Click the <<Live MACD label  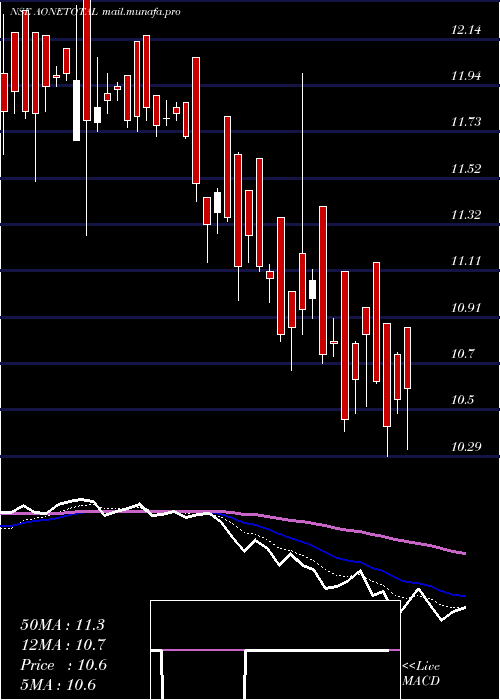421,674
